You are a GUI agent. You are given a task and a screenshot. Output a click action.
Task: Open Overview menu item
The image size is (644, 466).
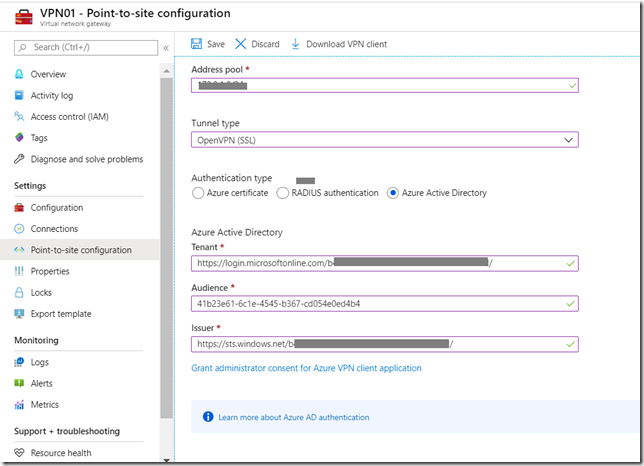tap(48, 74)
